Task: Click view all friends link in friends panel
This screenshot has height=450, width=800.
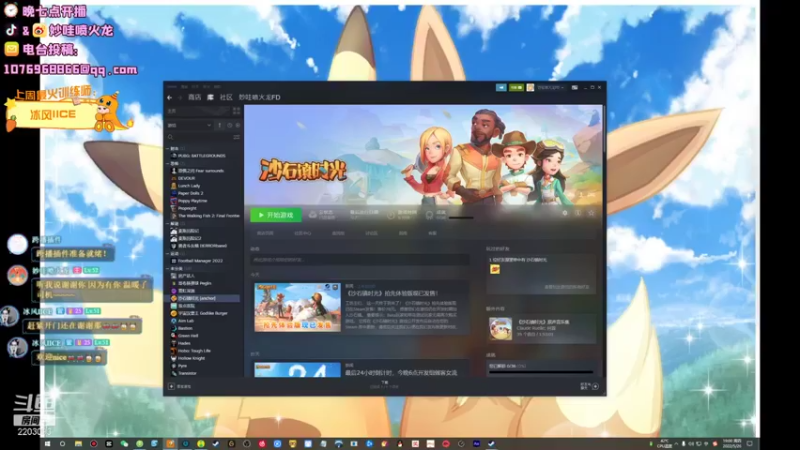Action: click(566, 287)
